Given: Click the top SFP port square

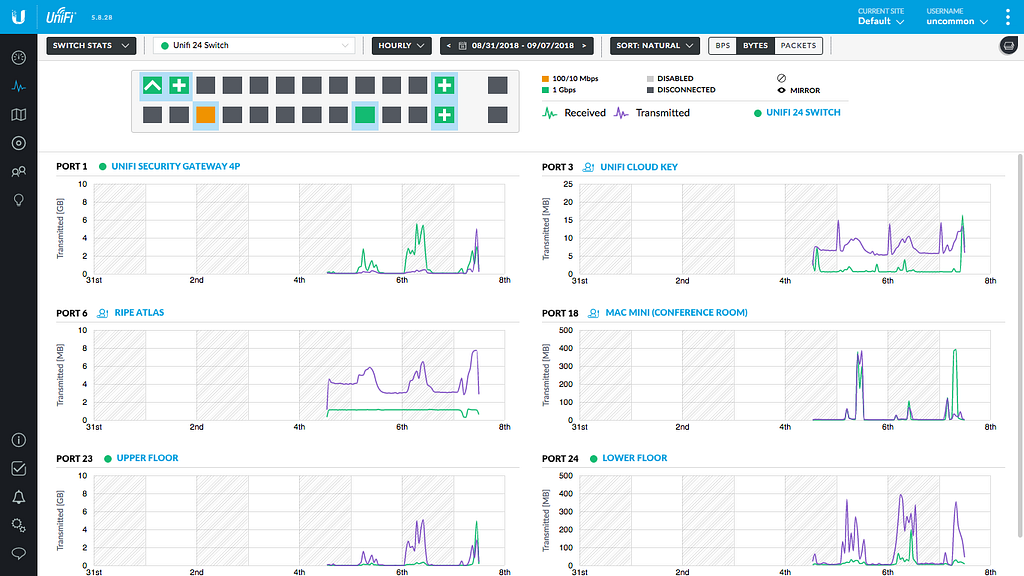Looking at the screenshot, I should [498, 86].
